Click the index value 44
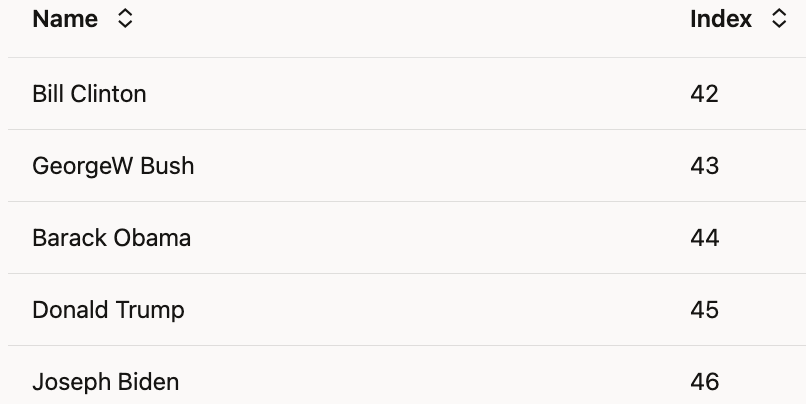Image resolution: width=806 pixels, height=404 pixels. tap(704, 238)
